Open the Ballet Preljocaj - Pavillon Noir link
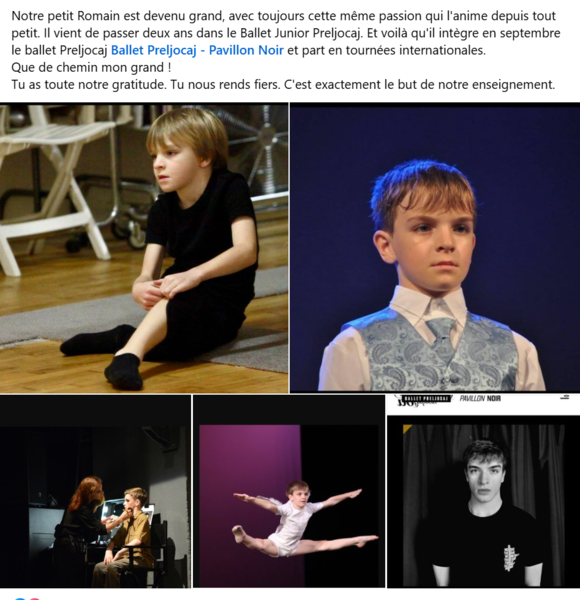This screenshot has width=580, height=600. (x=197, y=50)
